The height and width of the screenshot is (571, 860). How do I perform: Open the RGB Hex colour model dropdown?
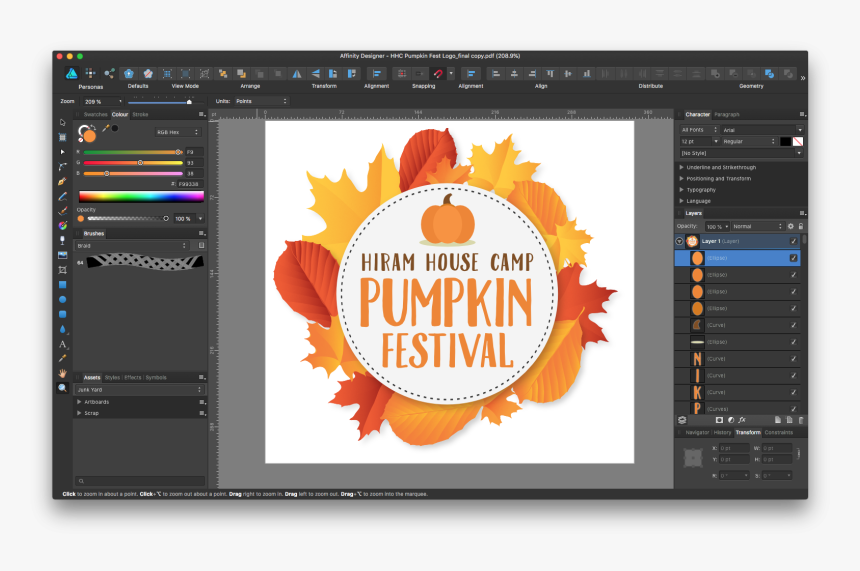(178, 132)
